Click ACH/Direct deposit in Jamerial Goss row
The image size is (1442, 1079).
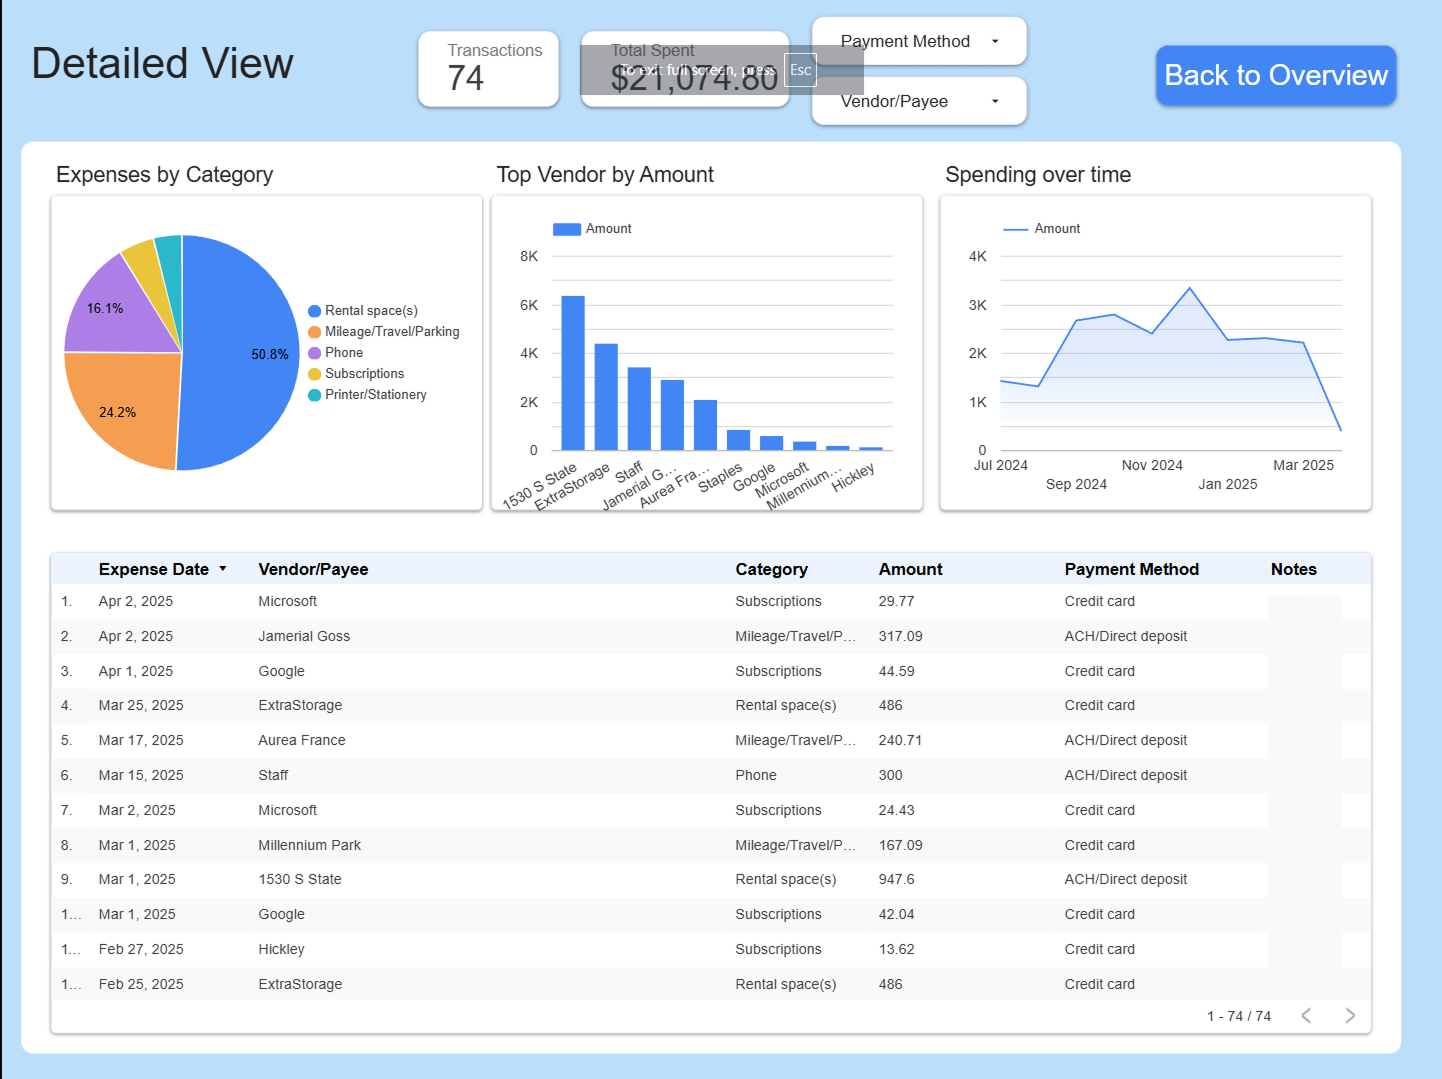(x=1126, y=636)
